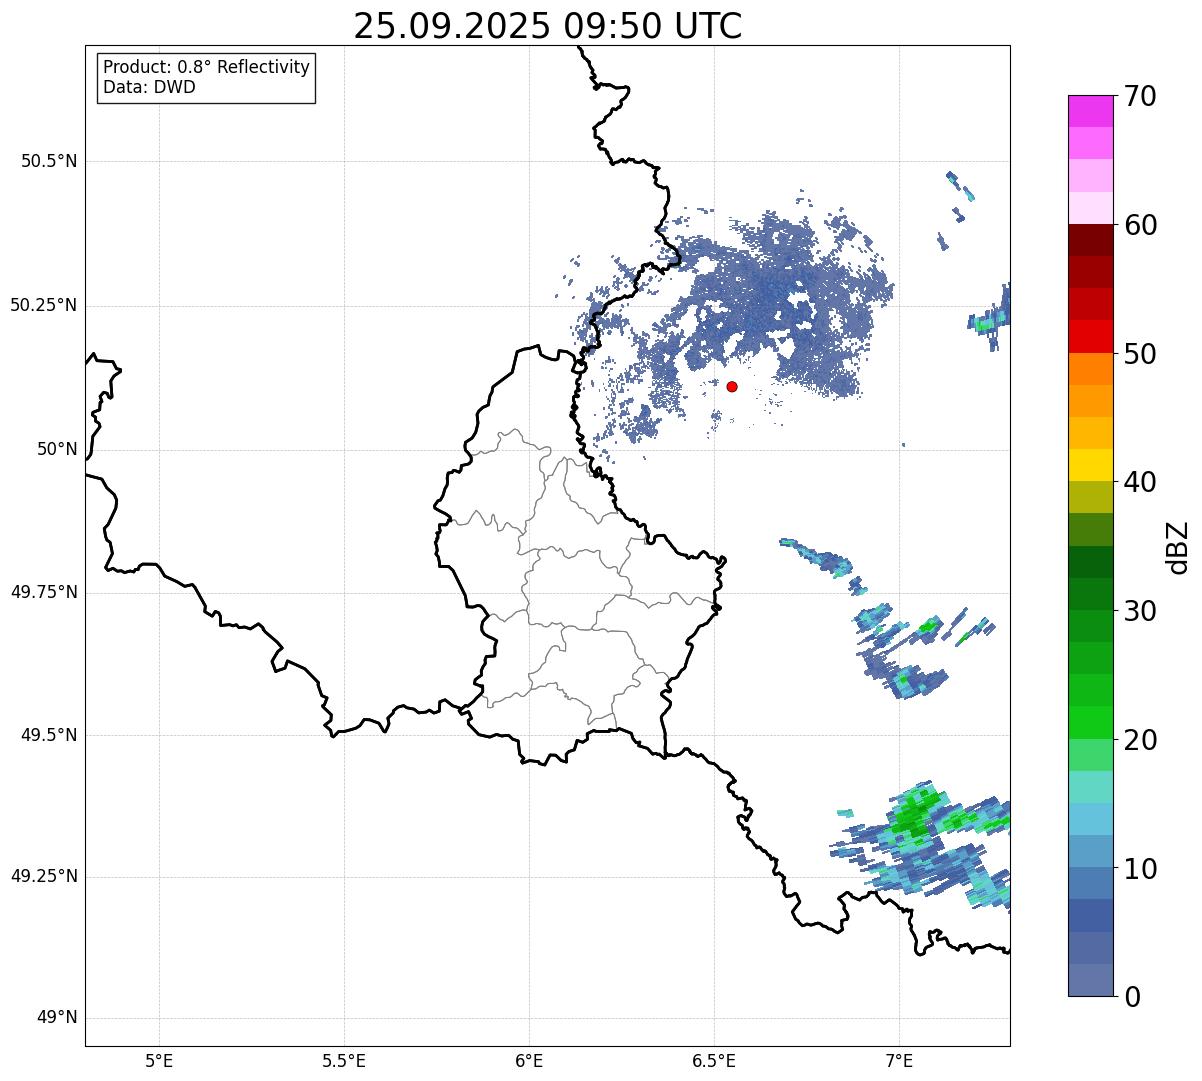Click the 49.5°N latitude label
This screenshot has width=1202, height=1081.
(49, 735)
